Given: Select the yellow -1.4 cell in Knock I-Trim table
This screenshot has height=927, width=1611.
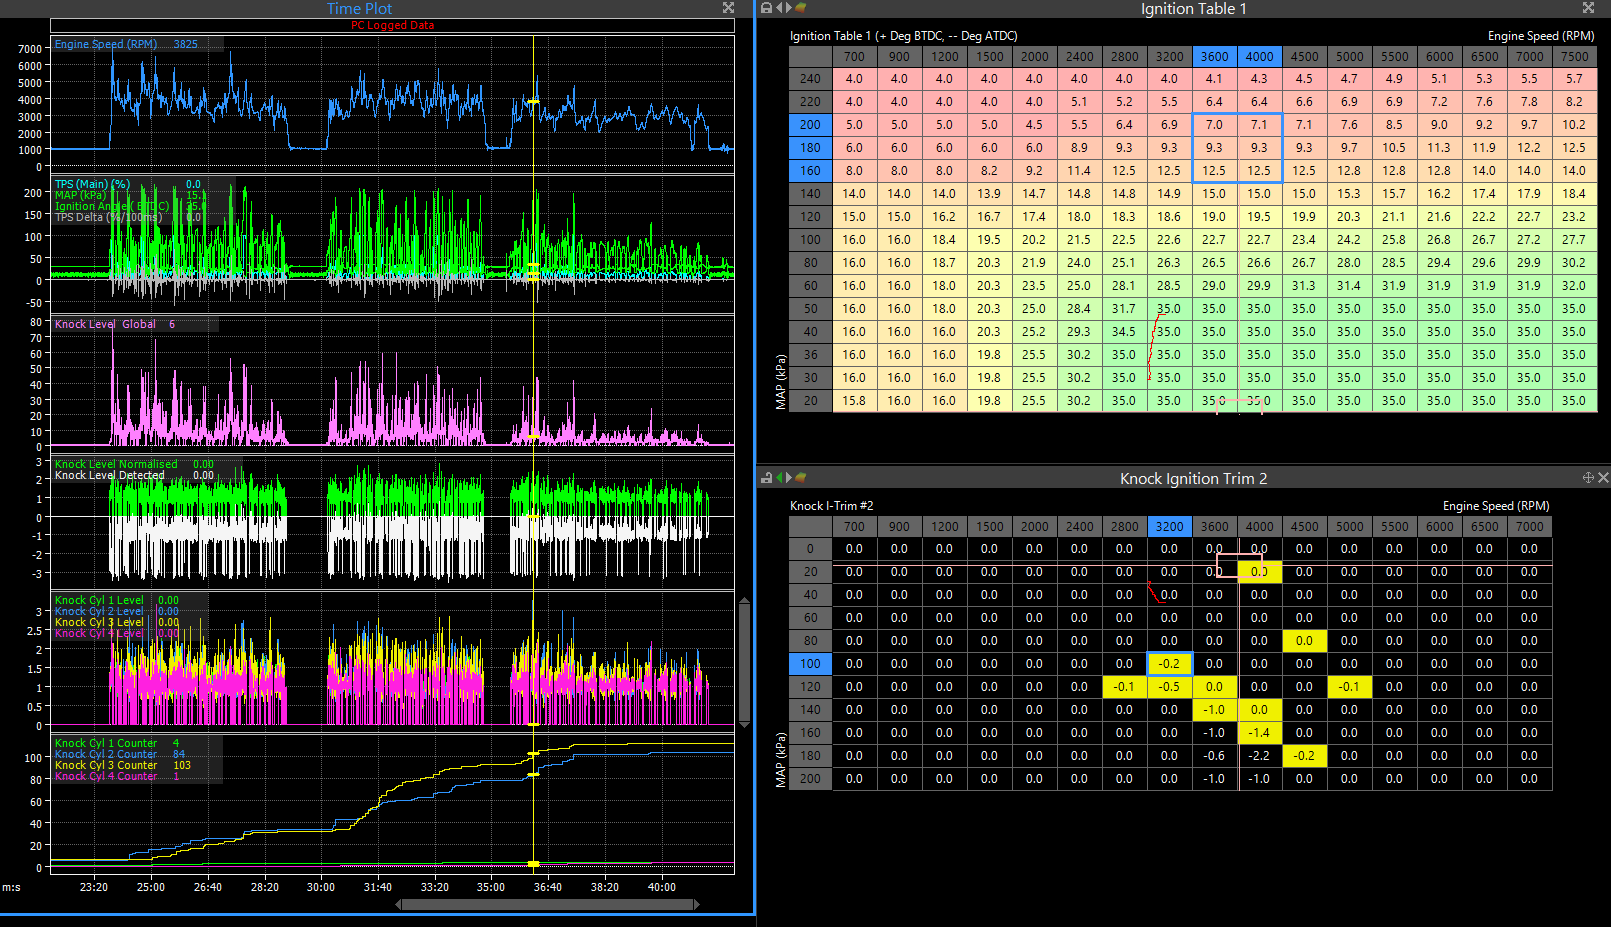Looking at the screenshot, I should point(1259,733).
